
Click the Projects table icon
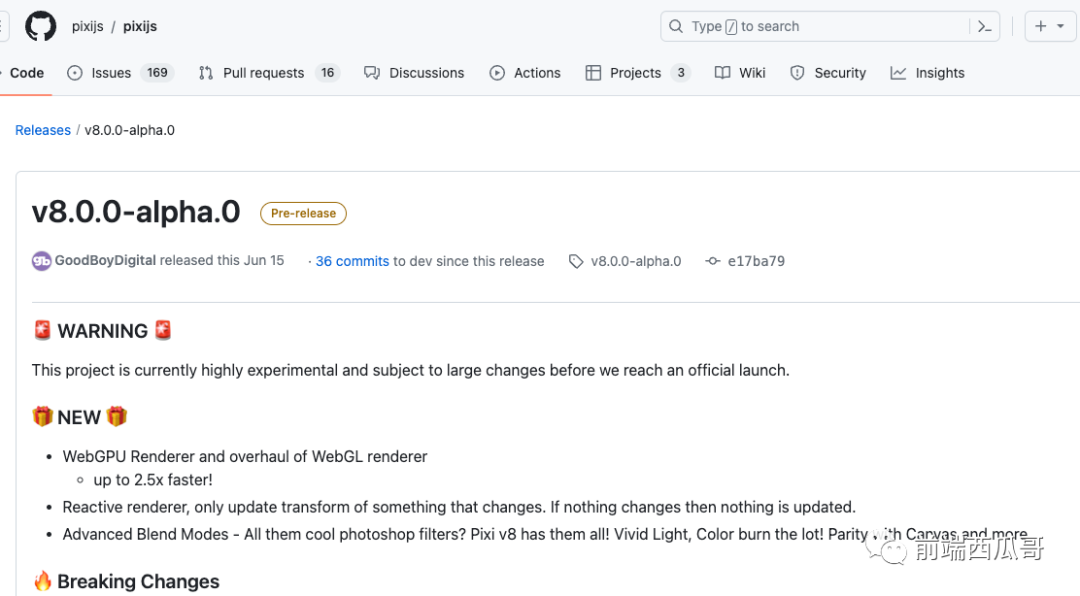pos(593,73)
